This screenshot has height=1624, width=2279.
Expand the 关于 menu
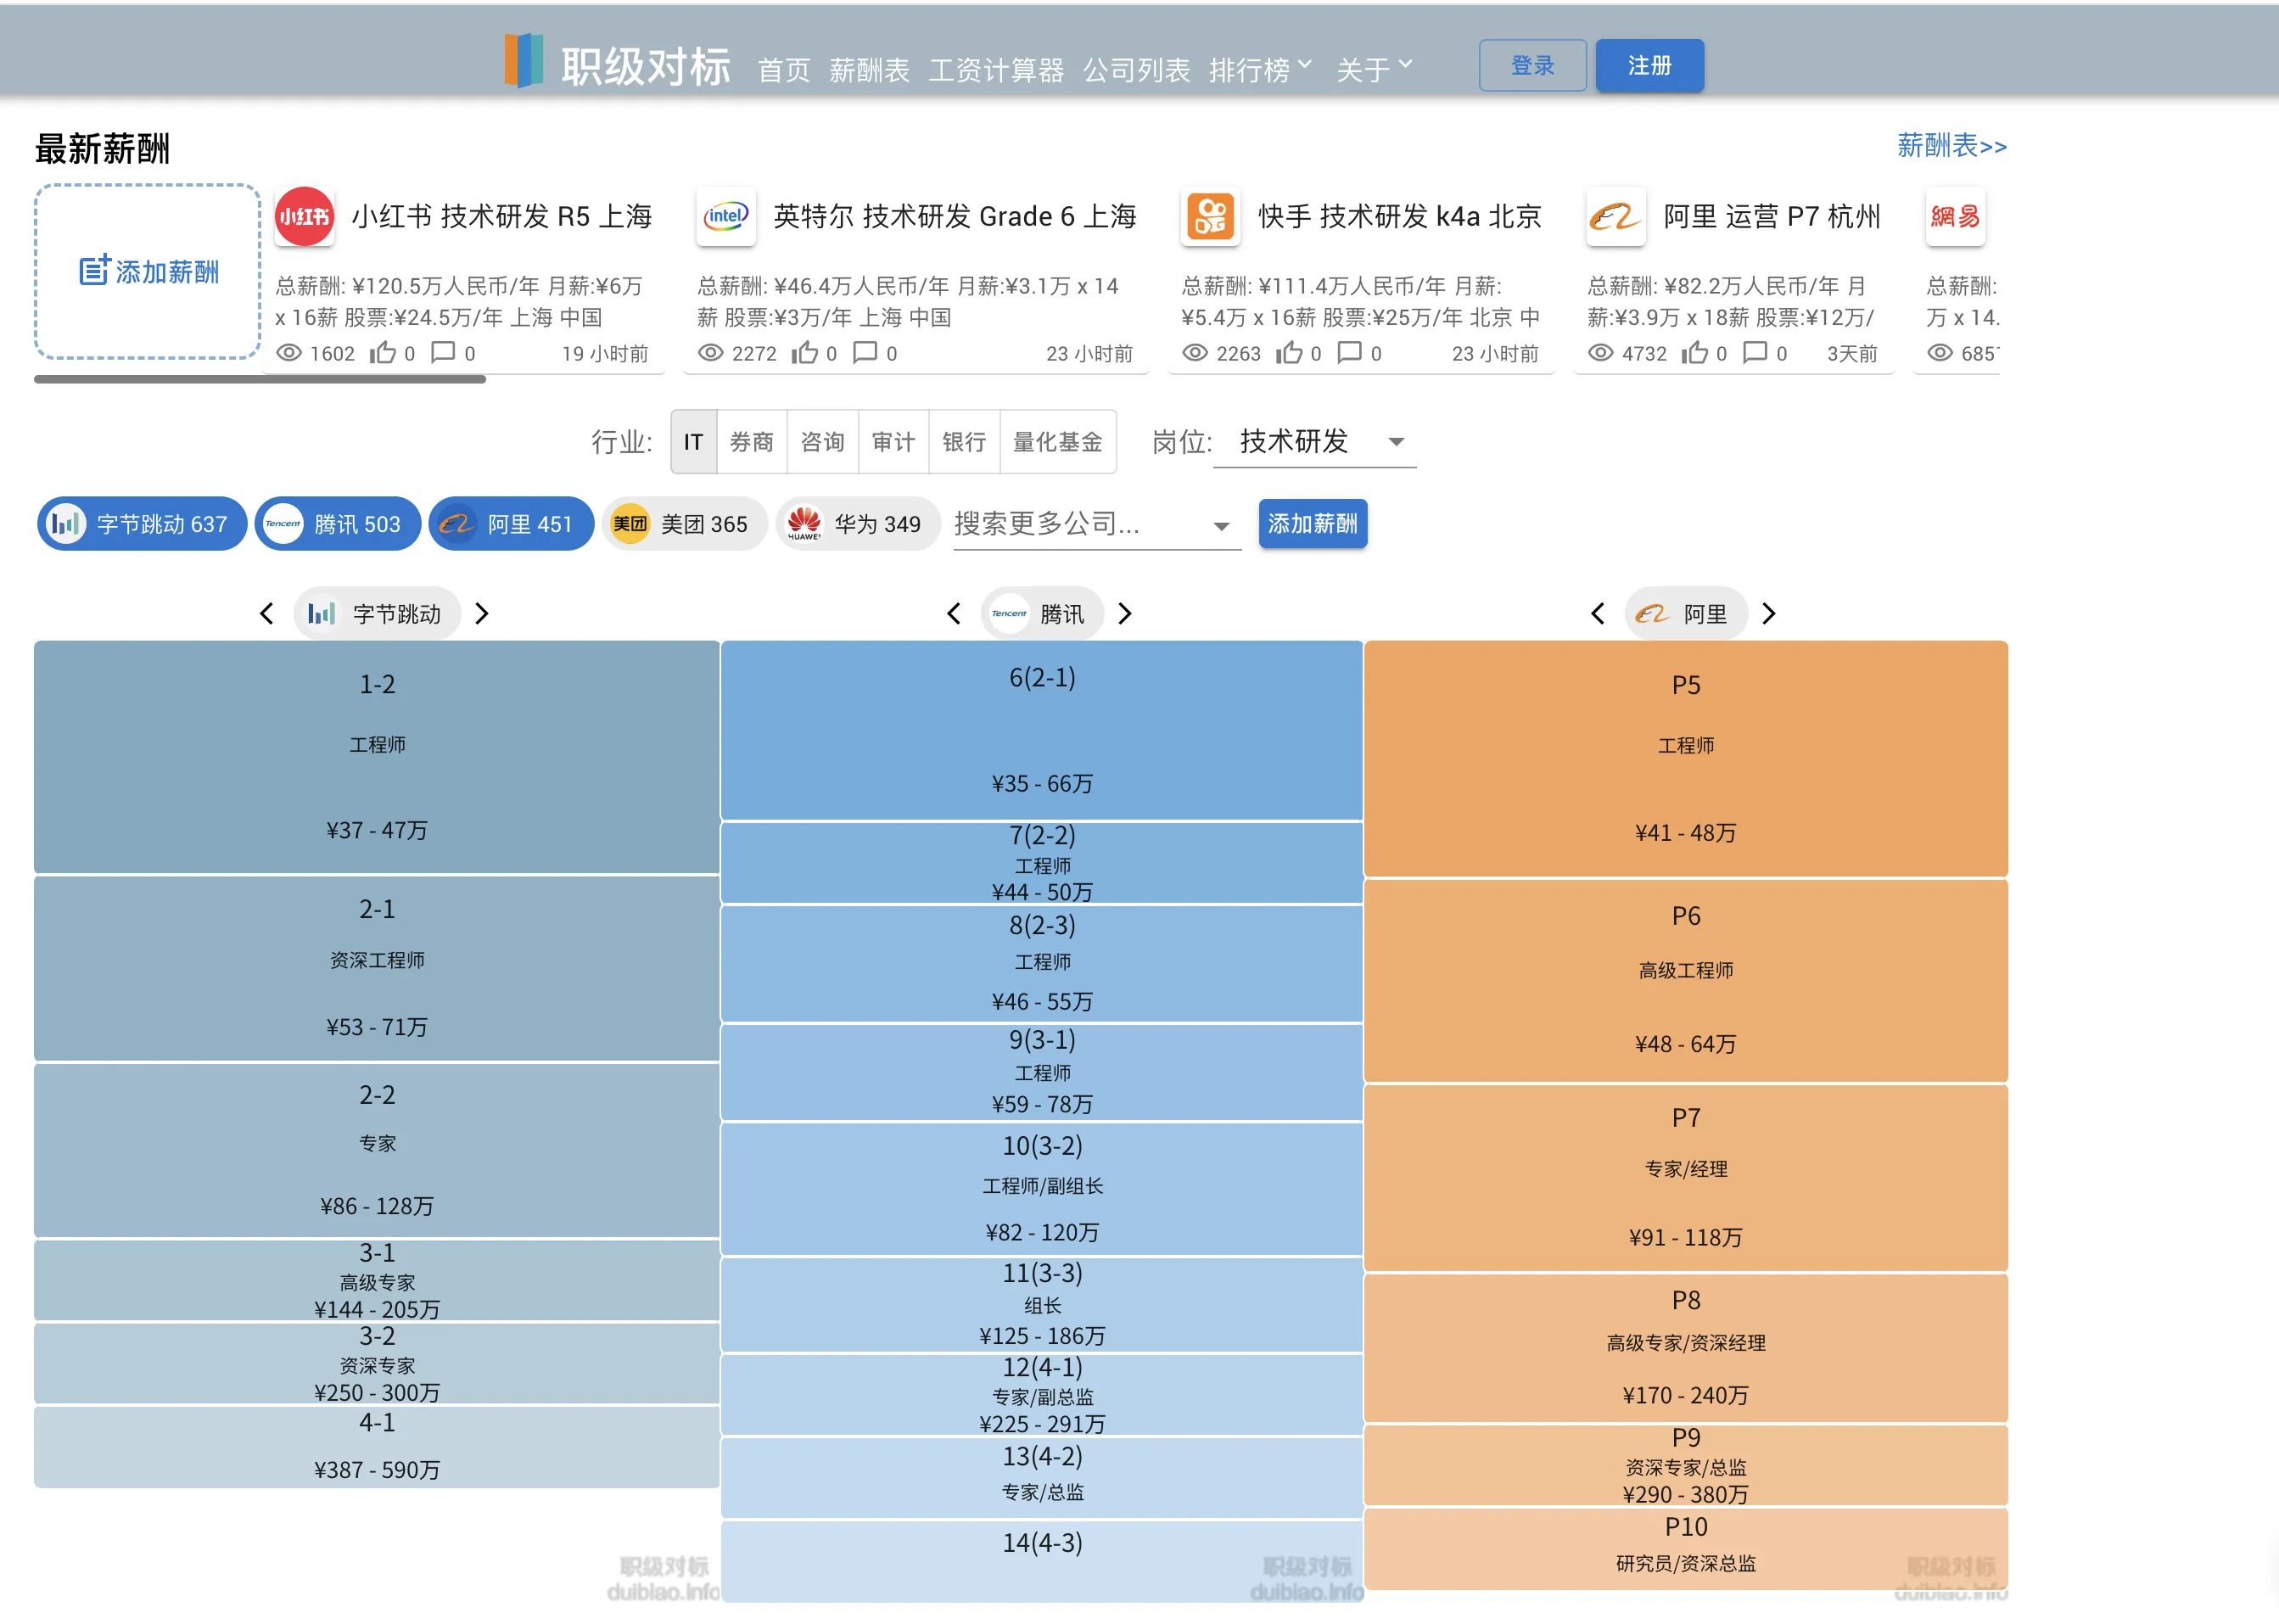point(1375,69)
